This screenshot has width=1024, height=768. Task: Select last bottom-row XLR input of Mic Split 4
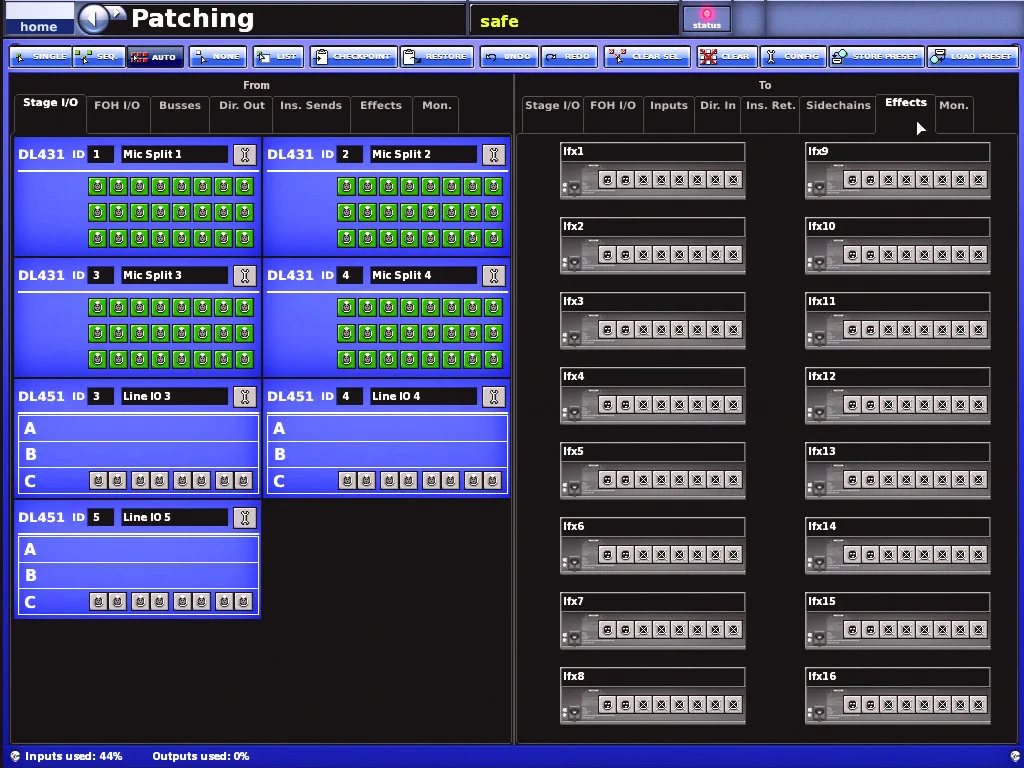(x=493, y=359)
